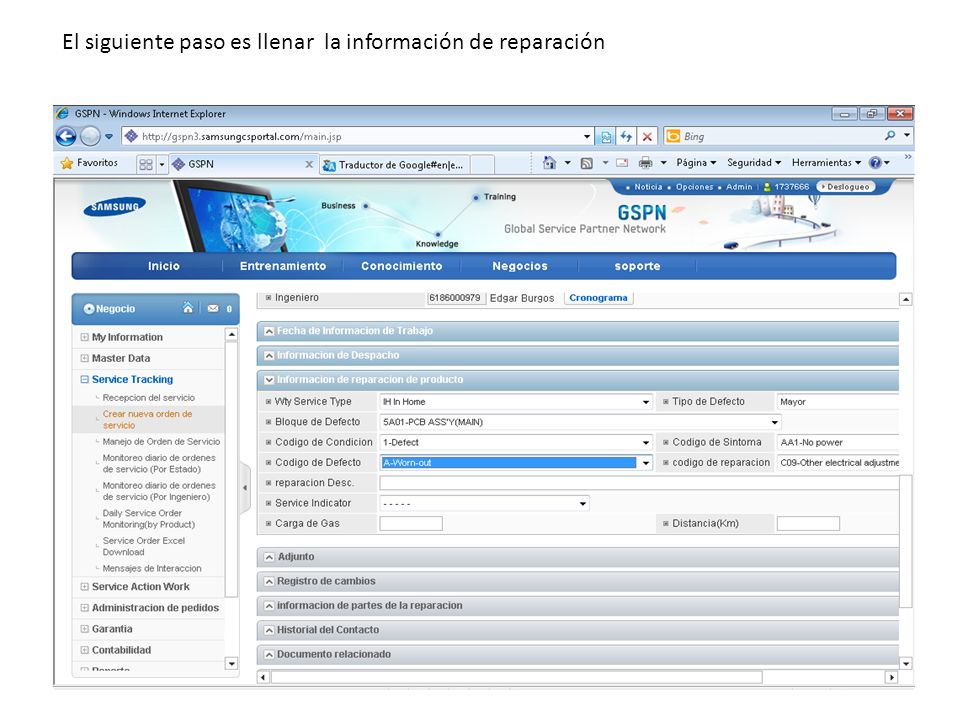Open the Codigo de Defecto dropdown

point(516,463)
